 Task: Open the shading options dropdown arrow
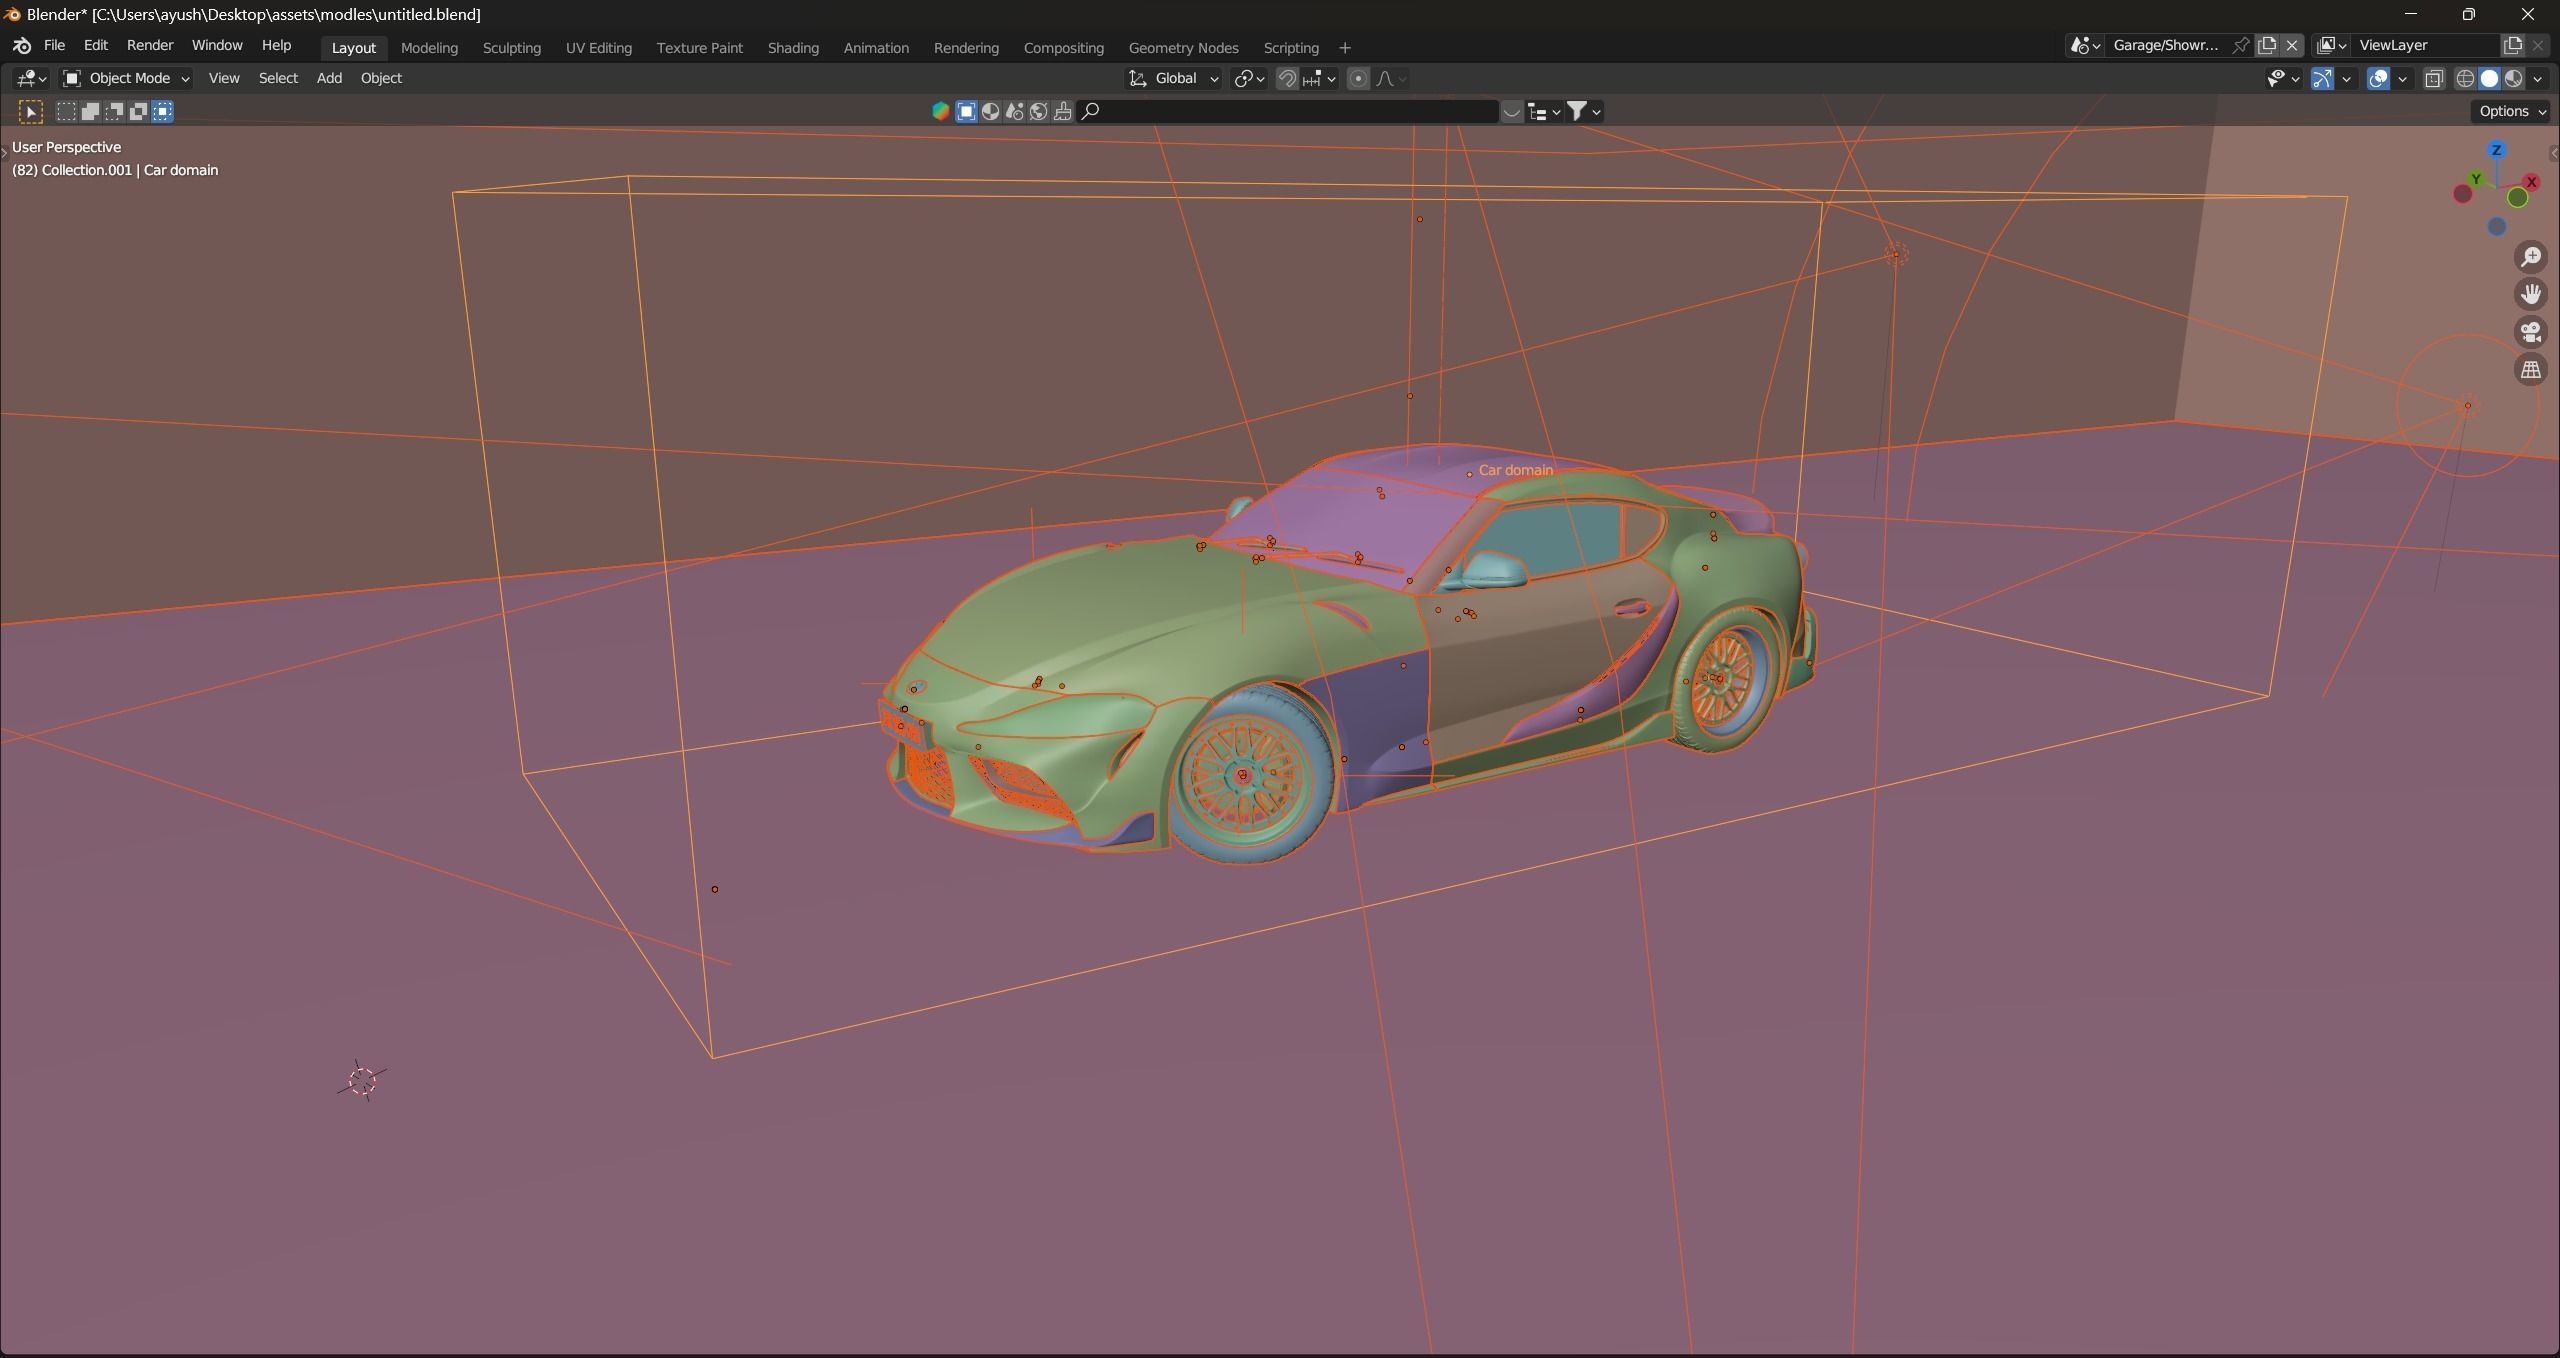click(x=2537, y=78)
